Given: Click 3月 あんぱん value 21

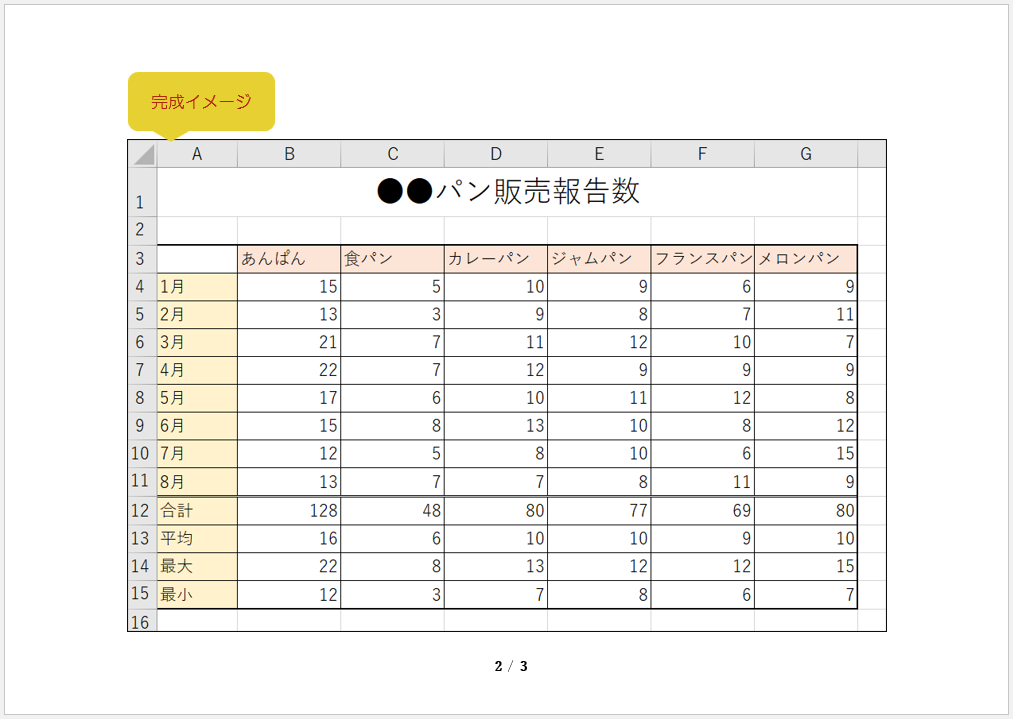Looking at the screenshot, I should [289, 342].
